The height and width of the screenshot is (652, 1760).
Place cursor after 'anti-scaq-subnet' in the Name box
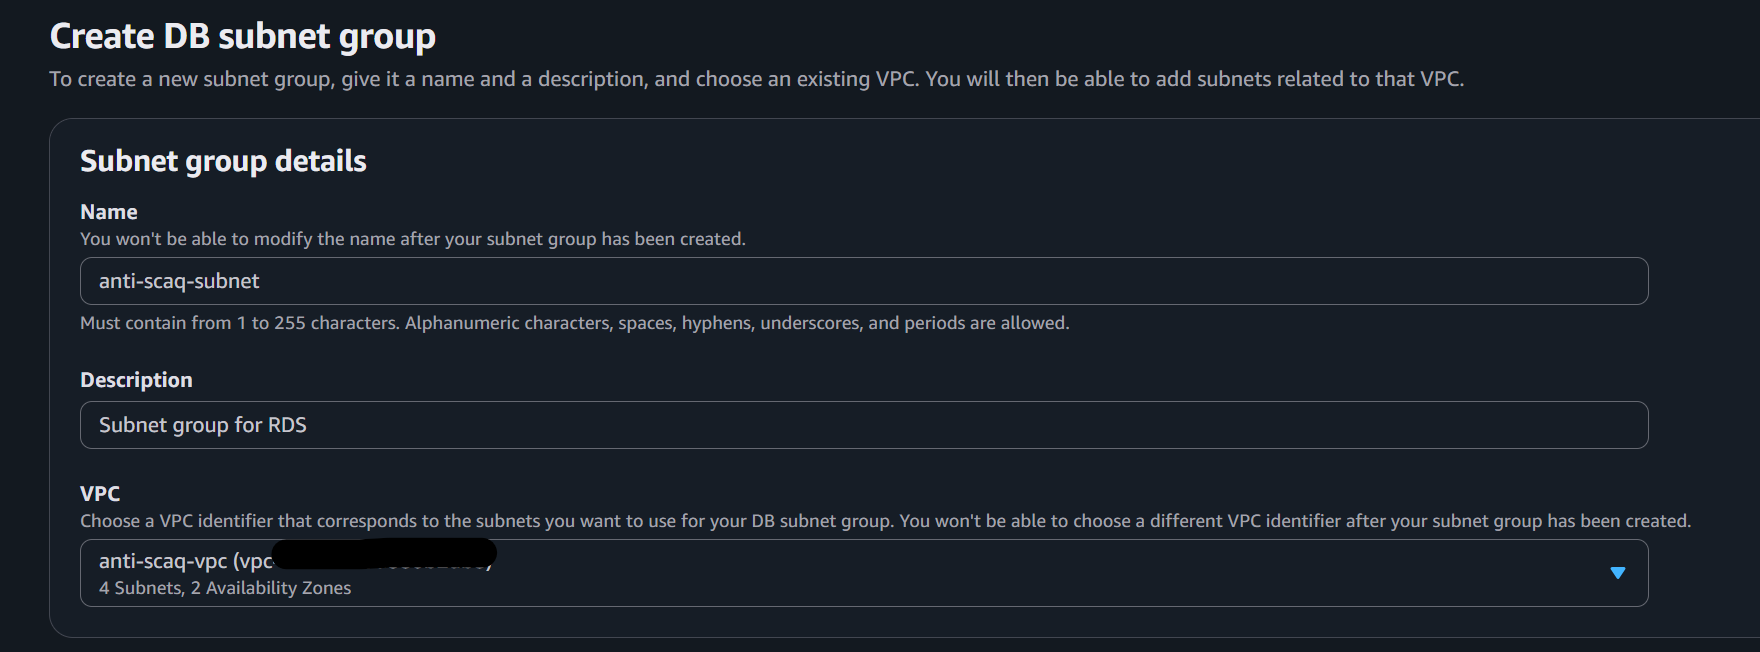click(x=261, y=281)
